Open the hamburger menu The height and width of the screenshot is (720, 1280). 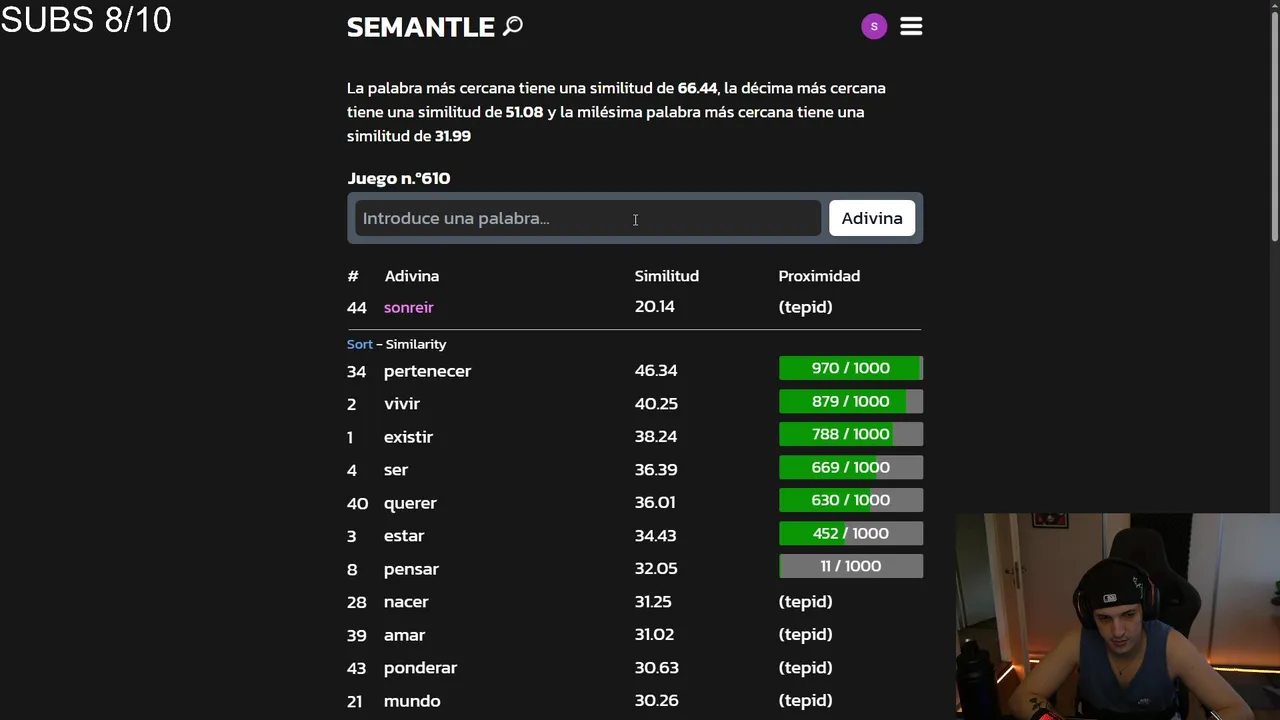pyautogui.click(x=911, y=27)
